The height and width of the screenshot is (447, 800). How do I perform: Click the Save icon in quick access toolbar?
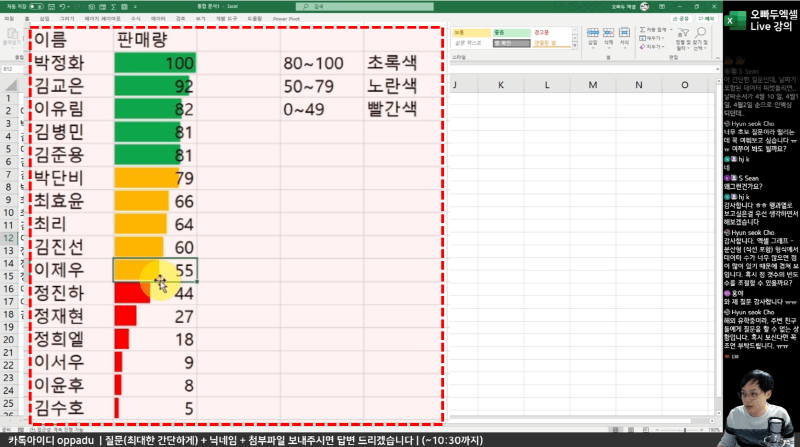51,7
